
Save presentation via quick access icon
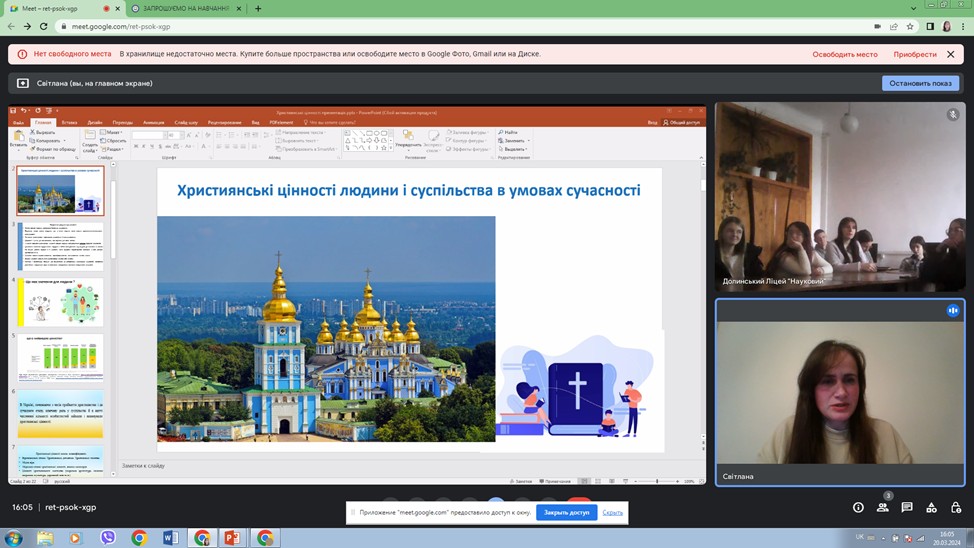pyautogui.click(x=13, y=111)
